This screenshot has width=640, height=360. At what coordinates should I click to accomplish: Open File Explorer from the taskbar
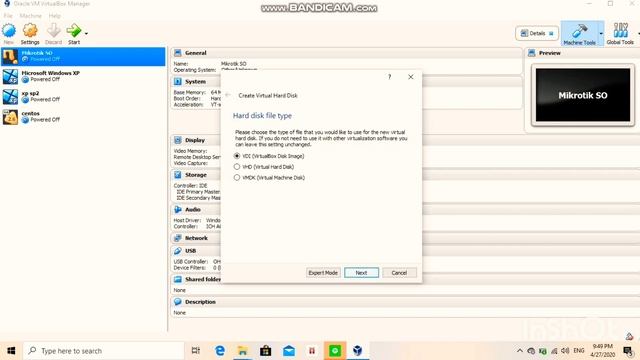[242, 351]
